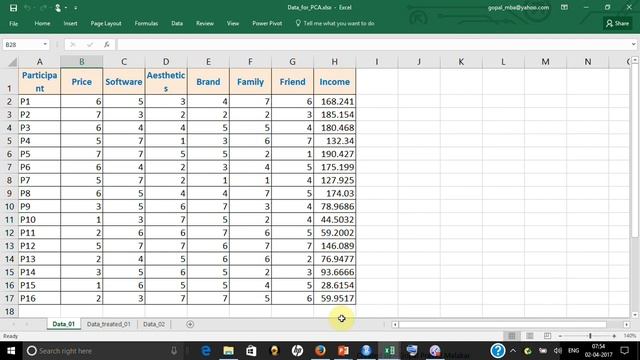Image resolution: width=640 pixels, height=360 pixels.
Task: Click the zoom in plus button
Action: [614, 336]
